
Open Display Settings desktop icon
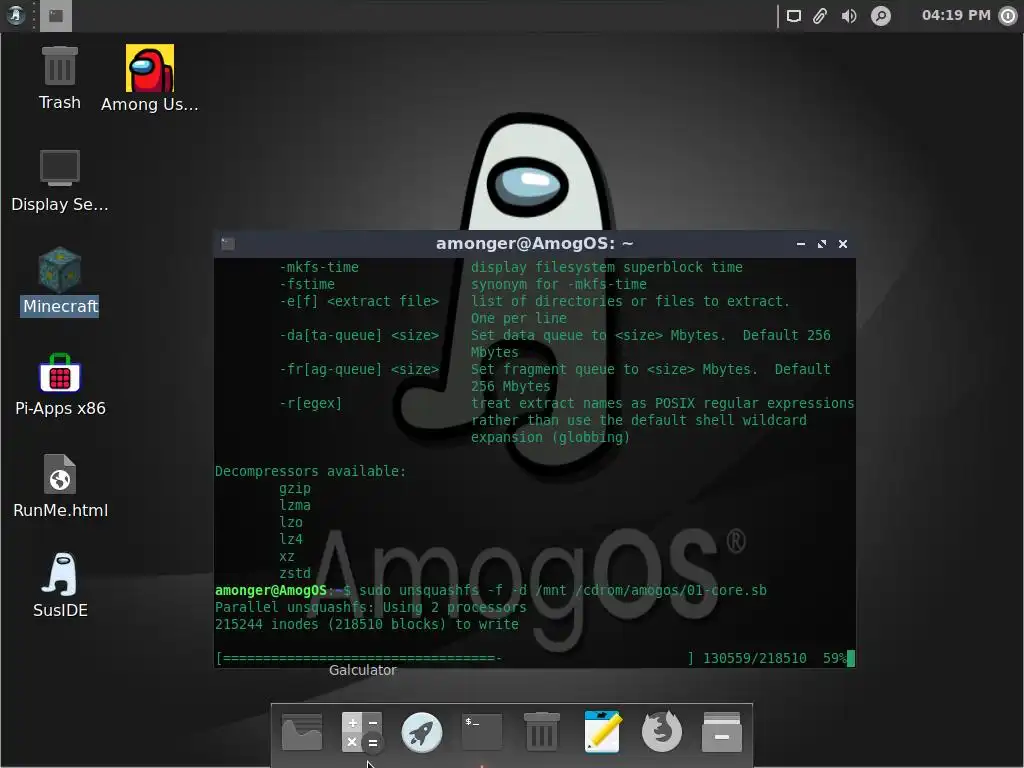click(x=59, y=180)
